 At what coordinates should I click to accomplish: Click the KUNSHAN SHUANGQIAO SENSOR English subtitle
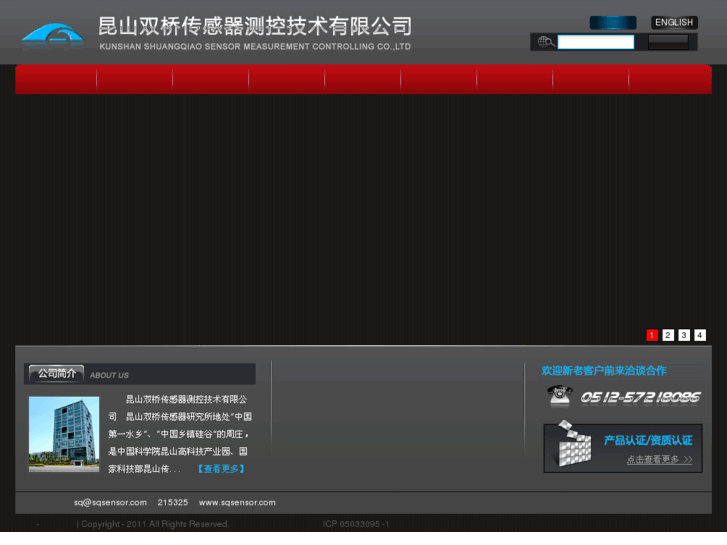(255, 46)
